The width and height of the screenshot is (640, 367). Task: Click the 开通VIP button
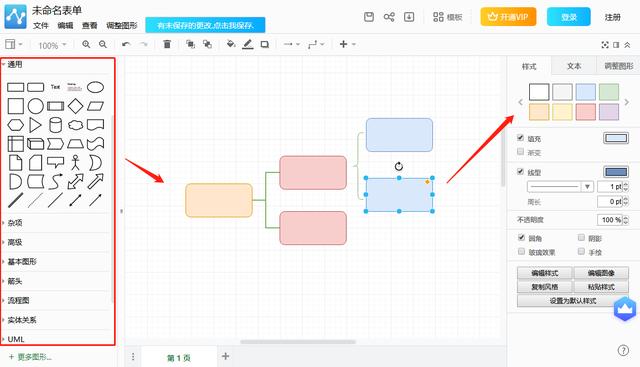[x=508, y=17]
